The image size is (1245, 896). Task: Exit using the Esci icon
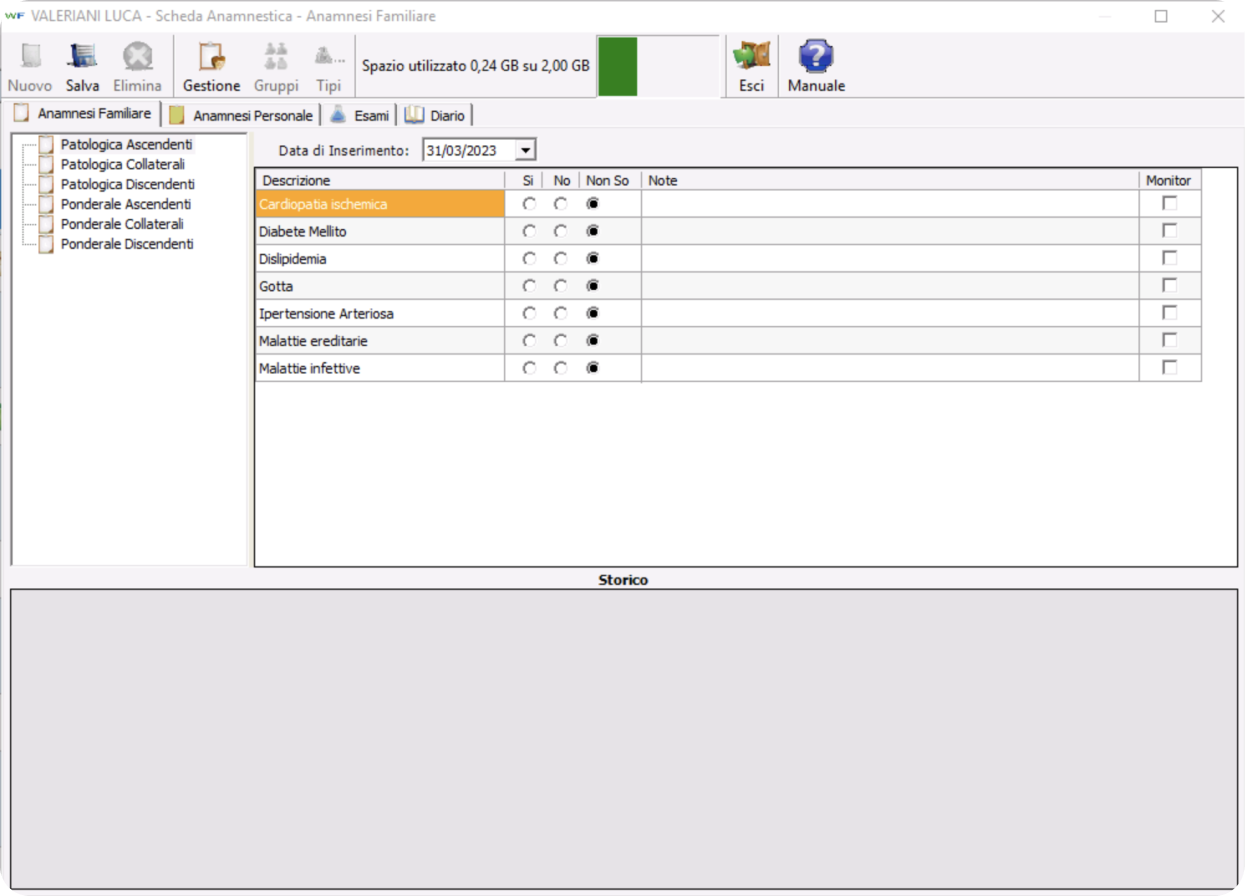(751, 67)
